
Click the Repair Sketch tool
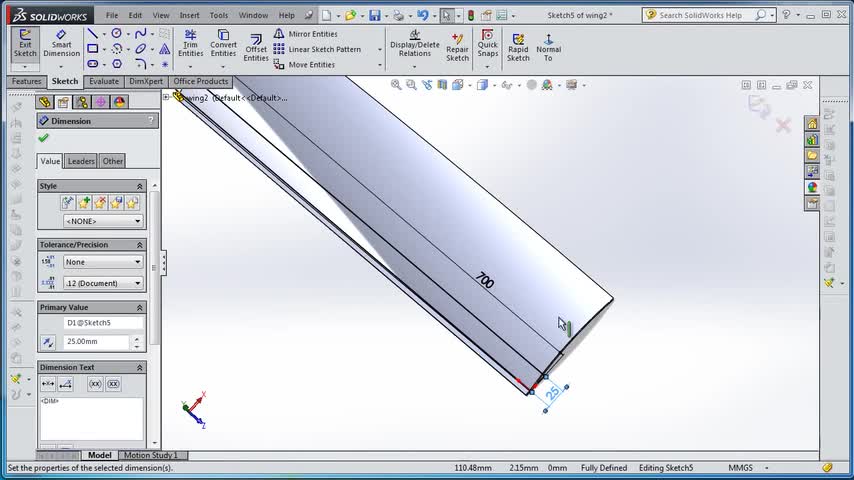(457, 47)
